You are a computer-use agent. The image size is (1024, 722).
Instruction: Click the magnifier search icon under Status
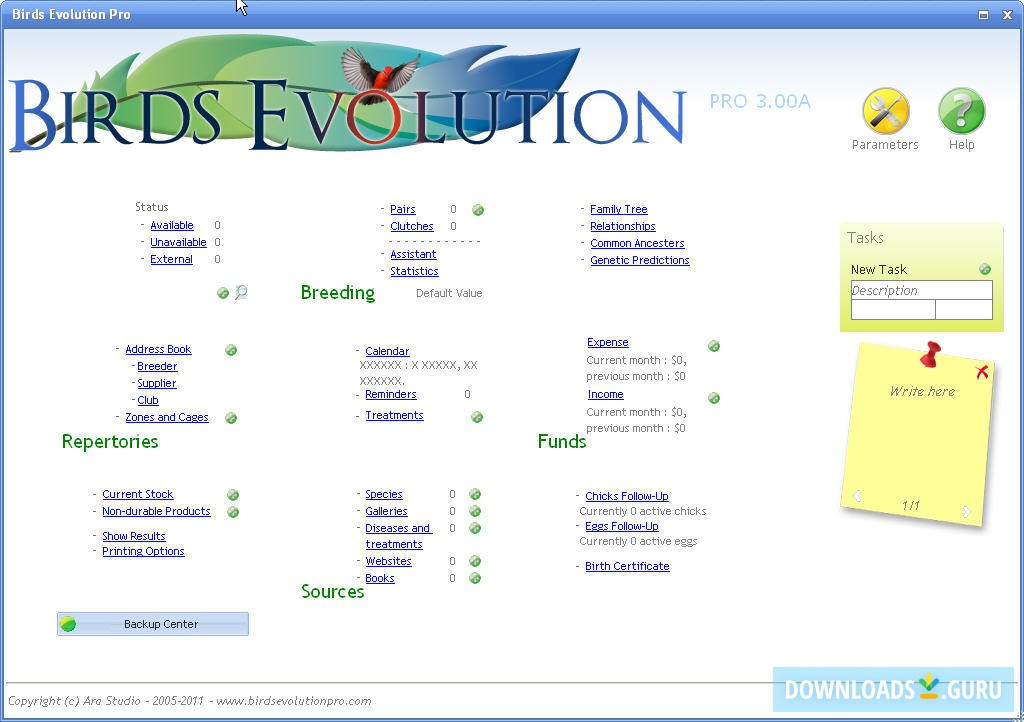pyautogui.click(x=241, y=292)
